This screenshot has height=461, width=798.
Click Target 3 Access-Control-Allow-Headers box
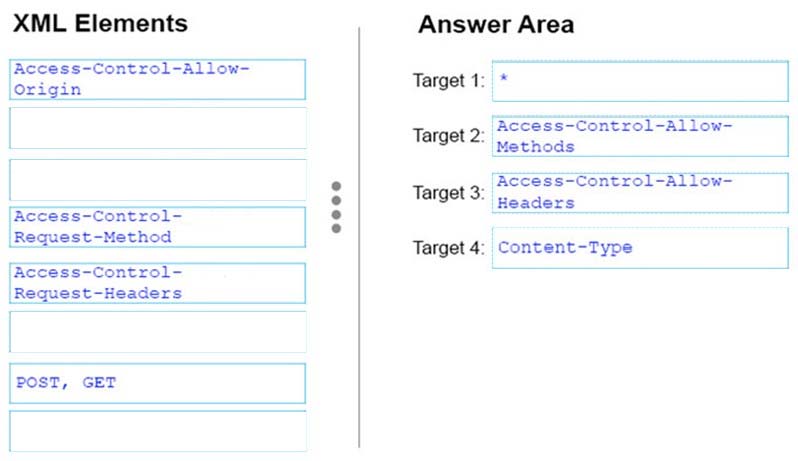(640, 193)
